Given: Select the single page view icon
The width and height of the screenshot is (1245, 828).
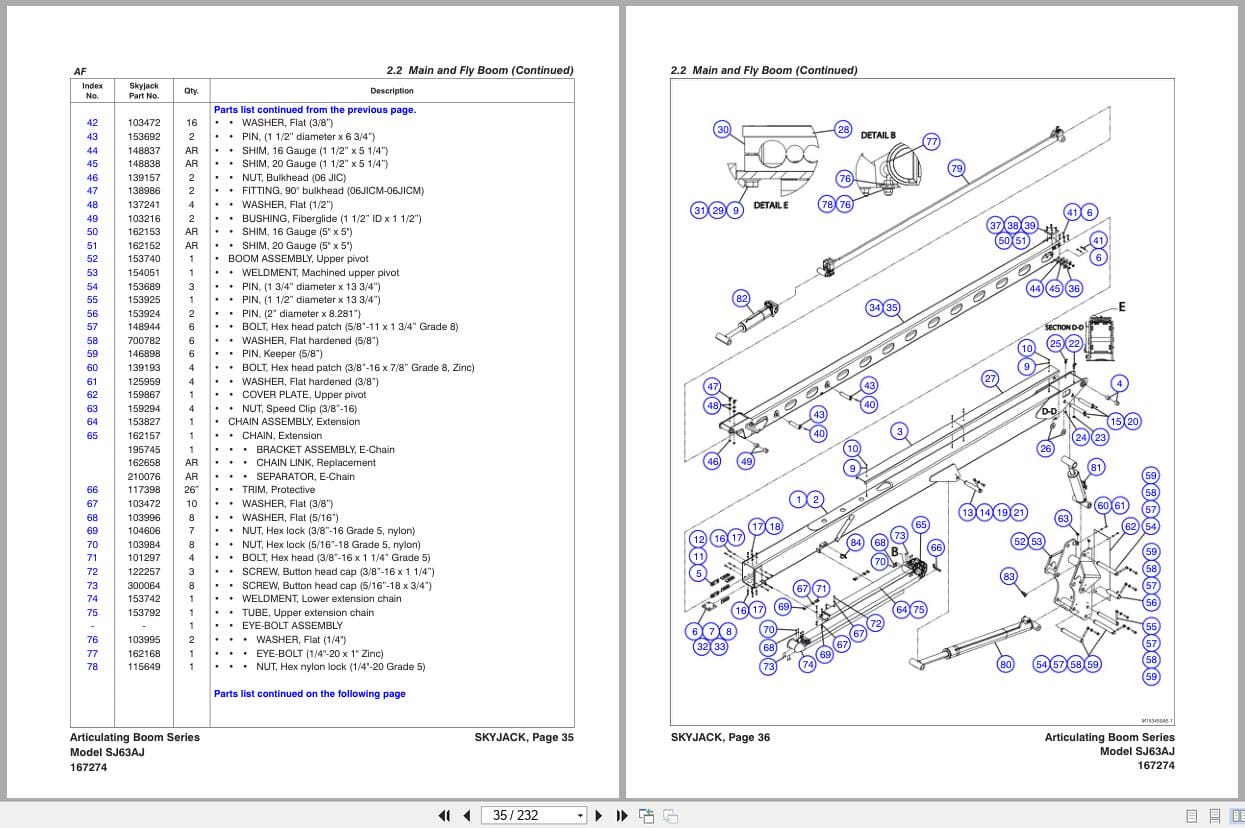Looking at the screenshot, I should 1191,815.
